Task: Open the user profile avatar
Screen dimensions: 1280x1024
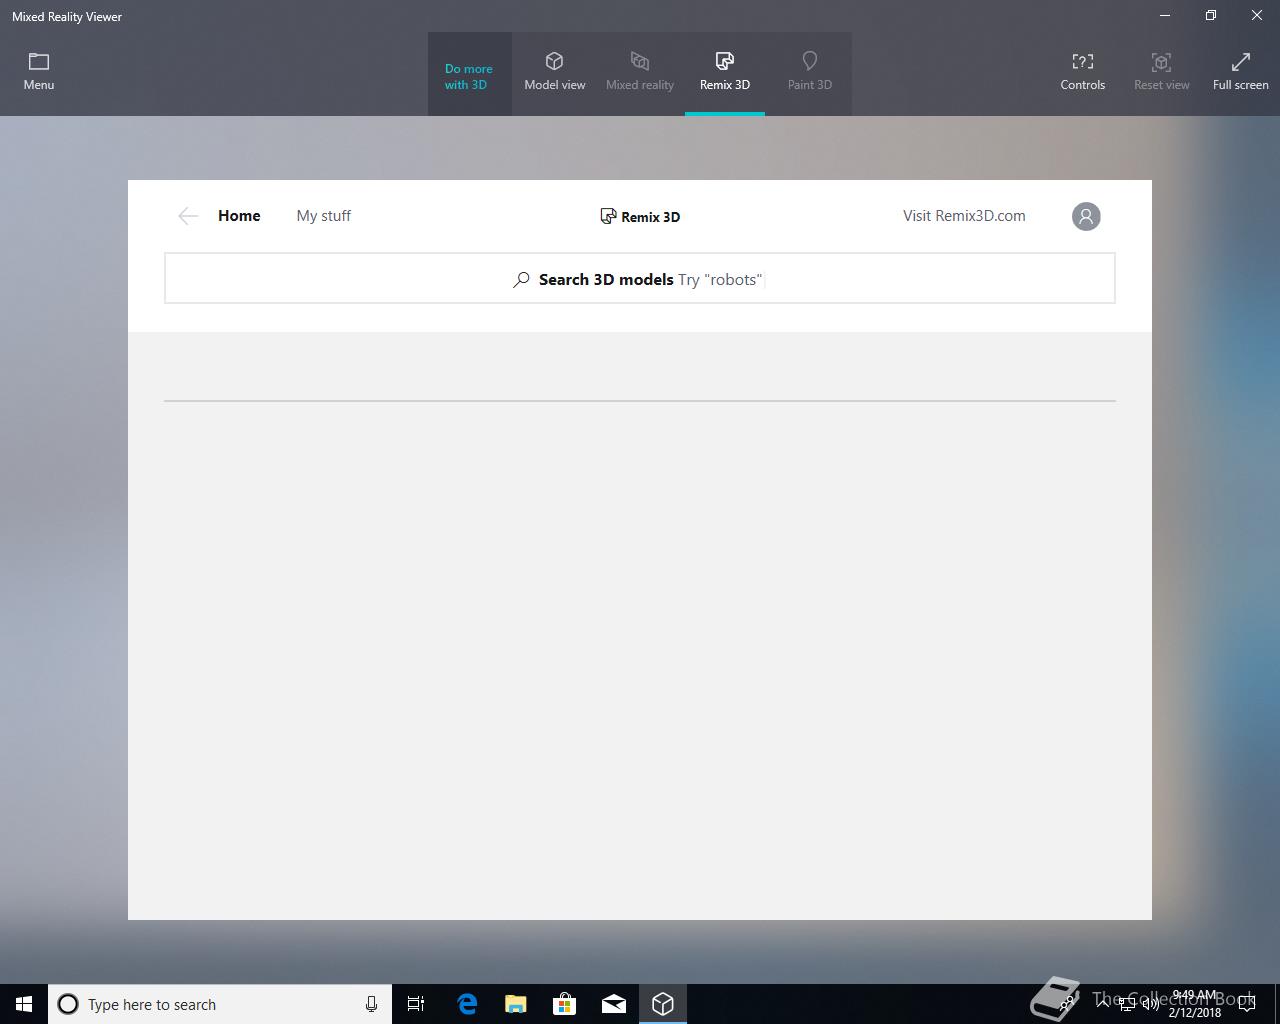Action: [1086, 216]
